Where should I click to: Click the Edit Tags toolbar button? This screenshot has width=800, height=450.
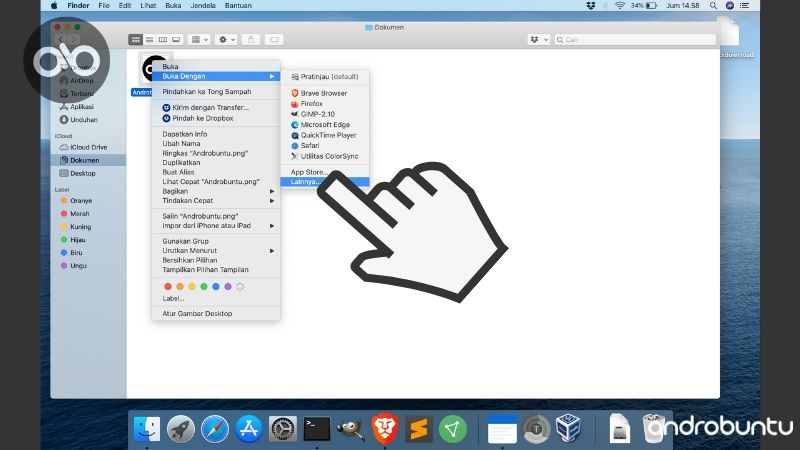click(x=274, y=40)
